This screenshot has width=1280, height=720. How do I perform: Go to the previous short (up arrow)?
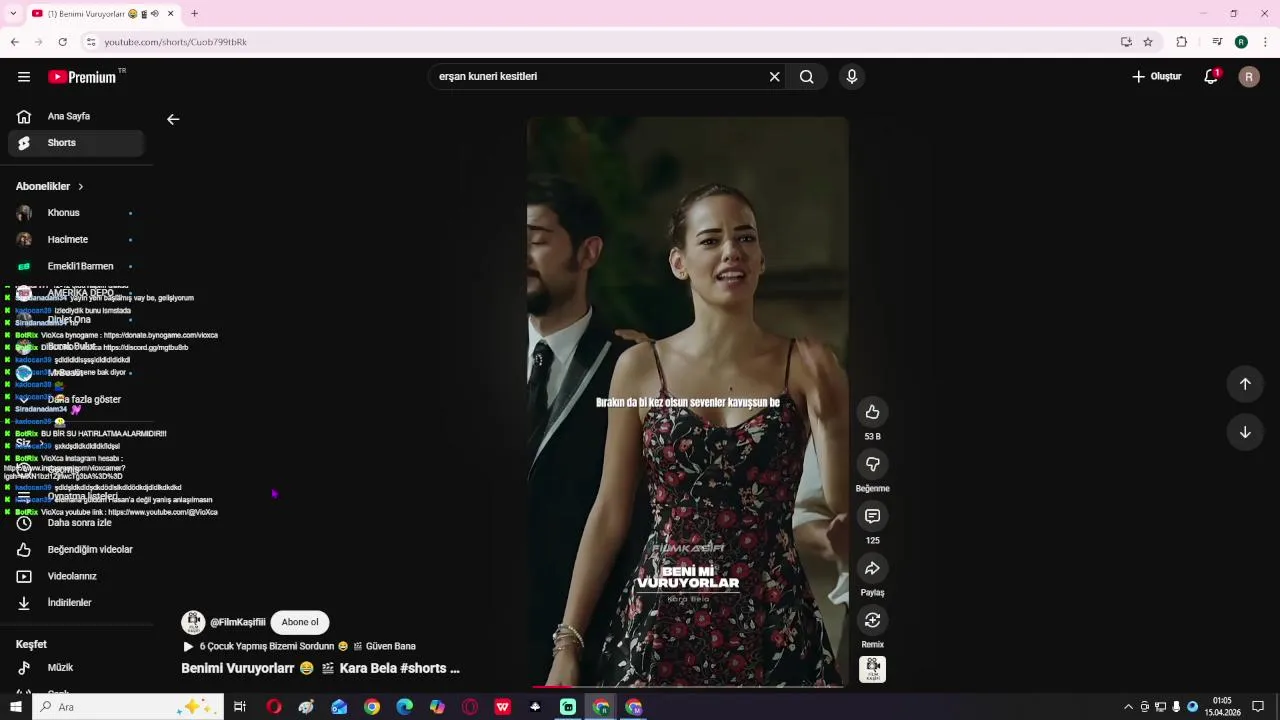point(1245,384)
